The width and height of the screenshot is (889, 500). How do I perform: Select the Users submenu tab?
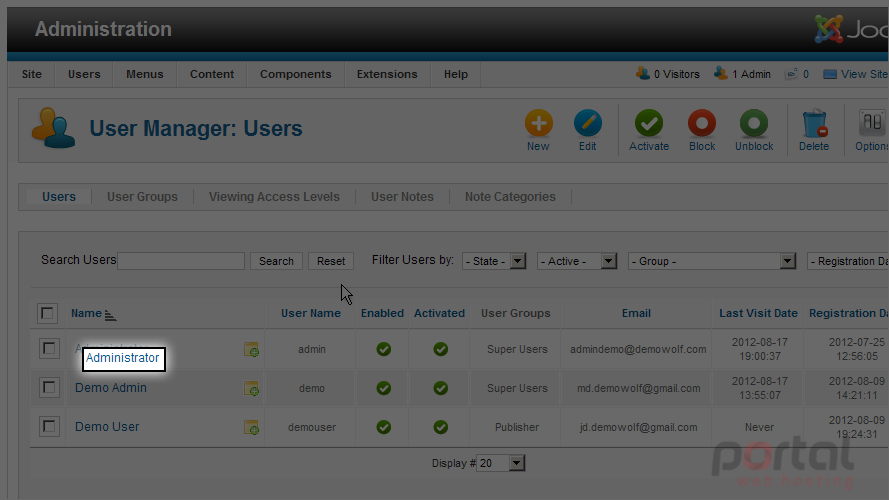tap(59, 197)
